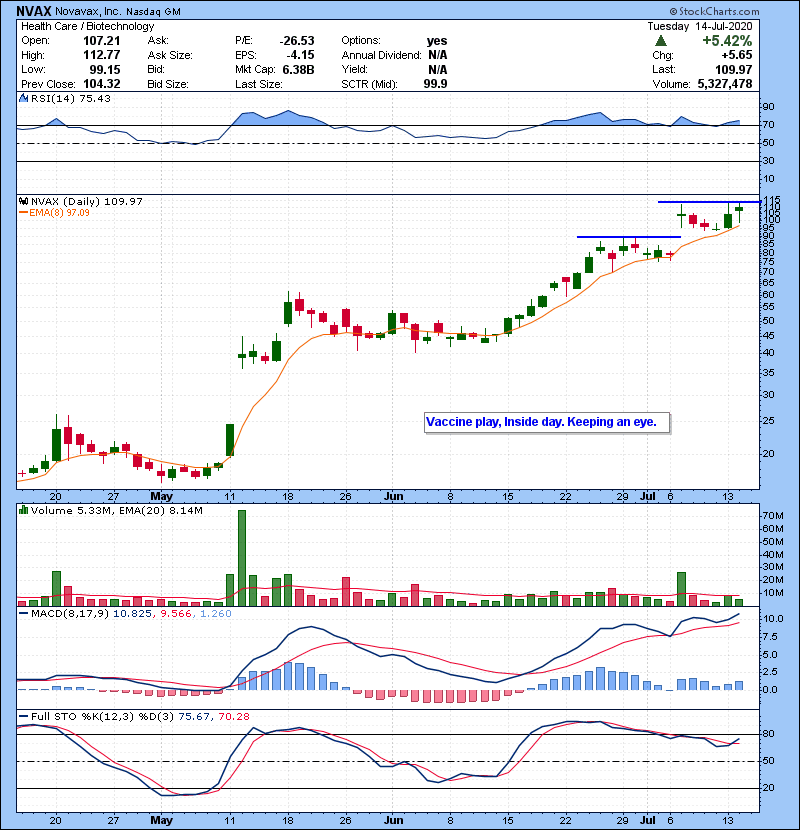The image size is (800, 830).
Task: Click the Volume 5.33M, EMA(20) 8.14M label
Action: [x=116, y=511]
